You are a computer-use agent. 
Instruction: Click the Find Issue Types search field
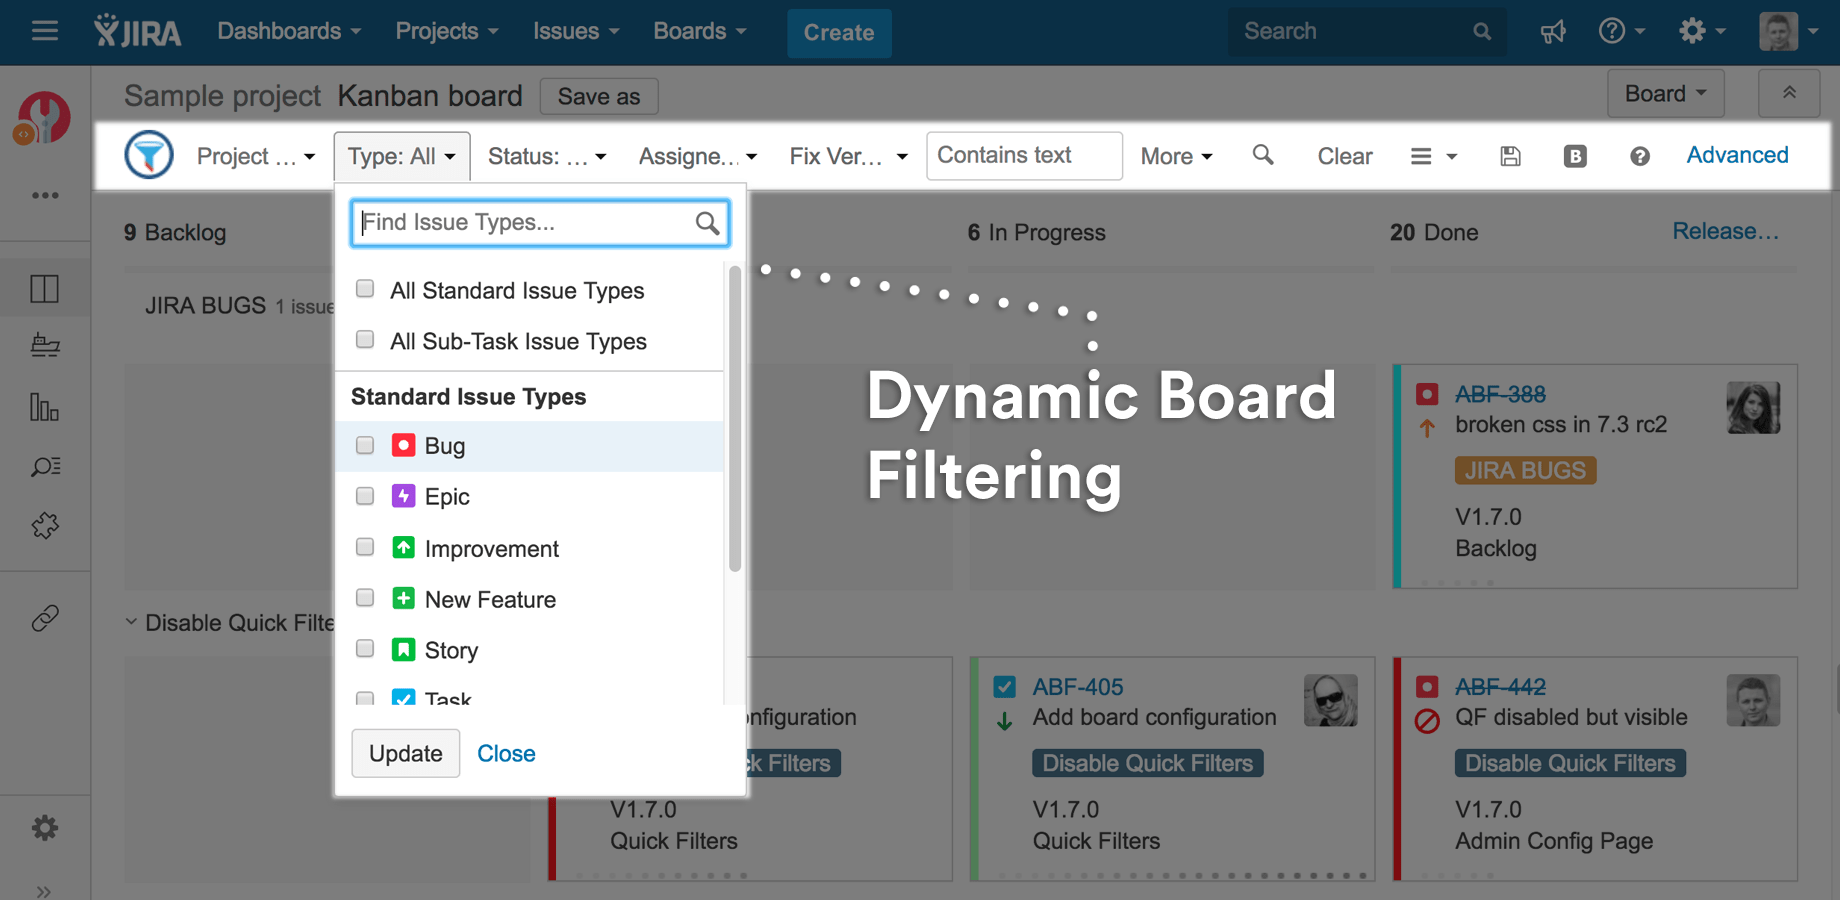click(x=520, y=222)
